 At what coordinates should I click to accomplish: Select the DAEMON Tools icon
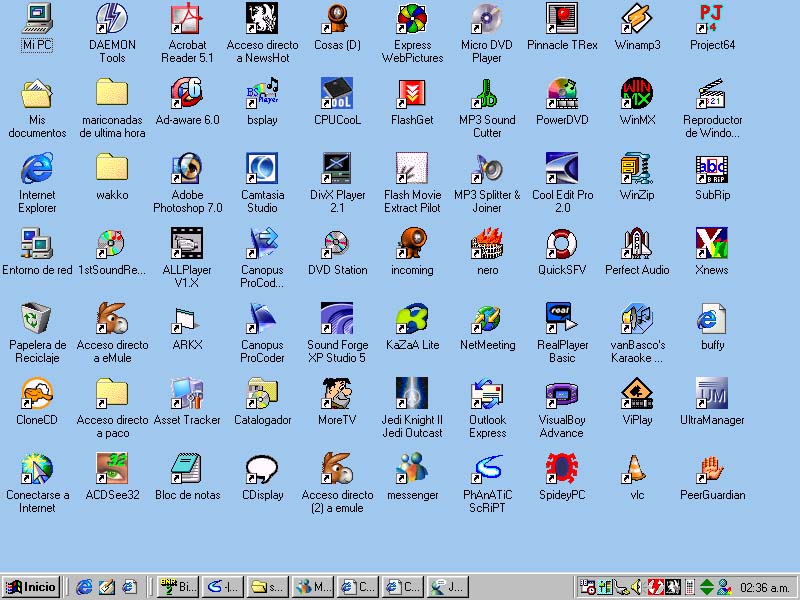pos(112,19)
